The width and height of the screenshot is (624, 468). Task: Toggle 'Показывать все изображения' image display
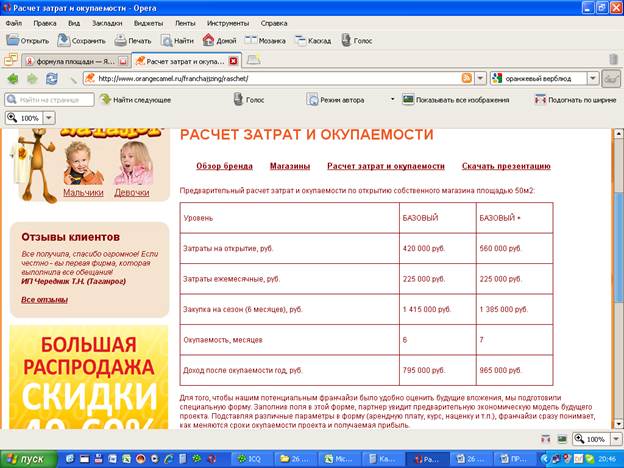point(408,99)
